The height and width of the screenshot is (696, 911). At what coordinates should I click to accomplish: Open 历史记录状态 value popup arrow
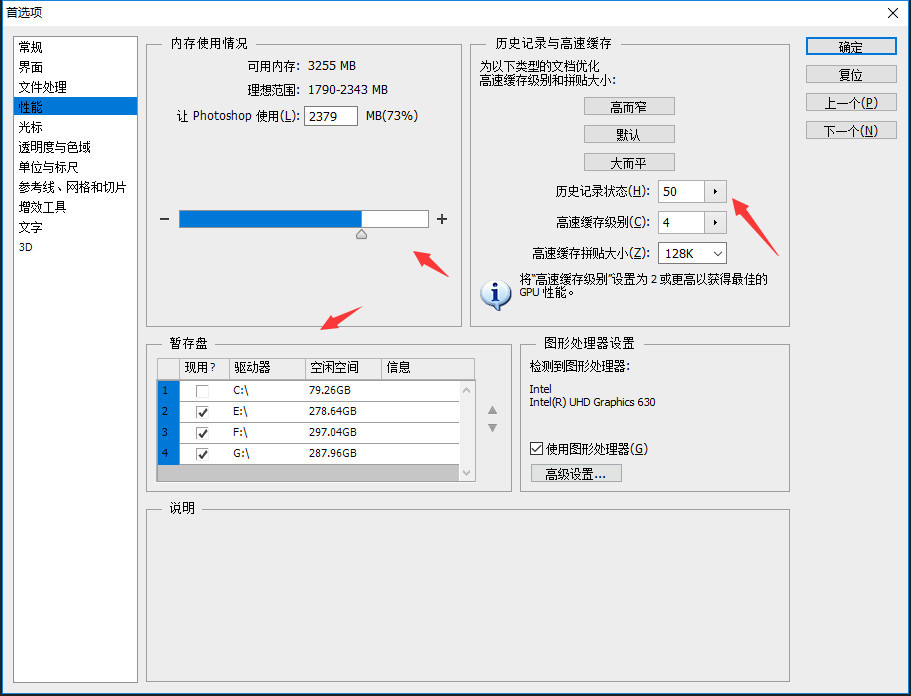tap(715, 191)
